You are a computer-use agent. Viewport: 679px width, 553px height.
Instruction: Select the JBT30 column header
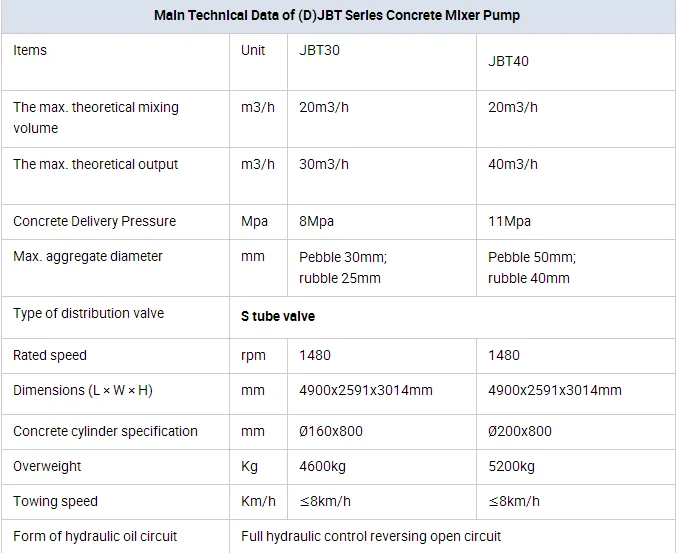click(x=319, y=50)
